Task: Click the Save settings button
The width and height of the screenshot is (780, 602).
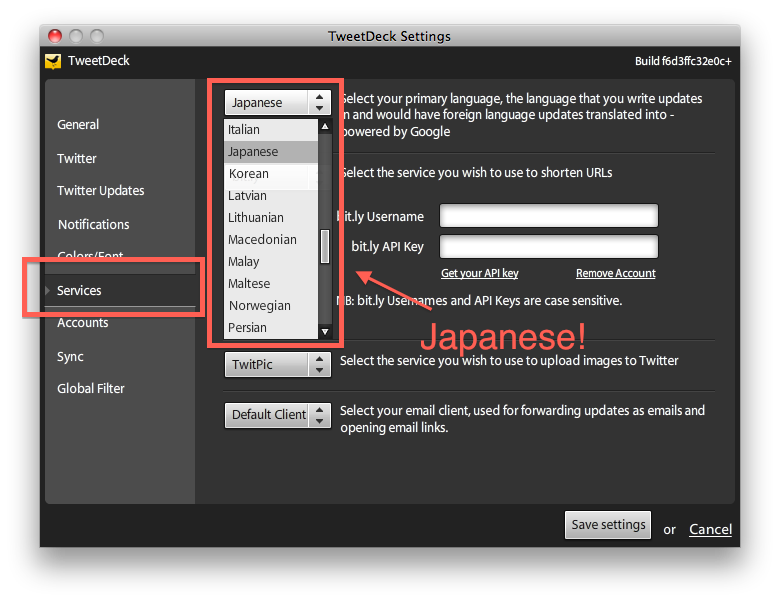Action: tap(608, 525)
